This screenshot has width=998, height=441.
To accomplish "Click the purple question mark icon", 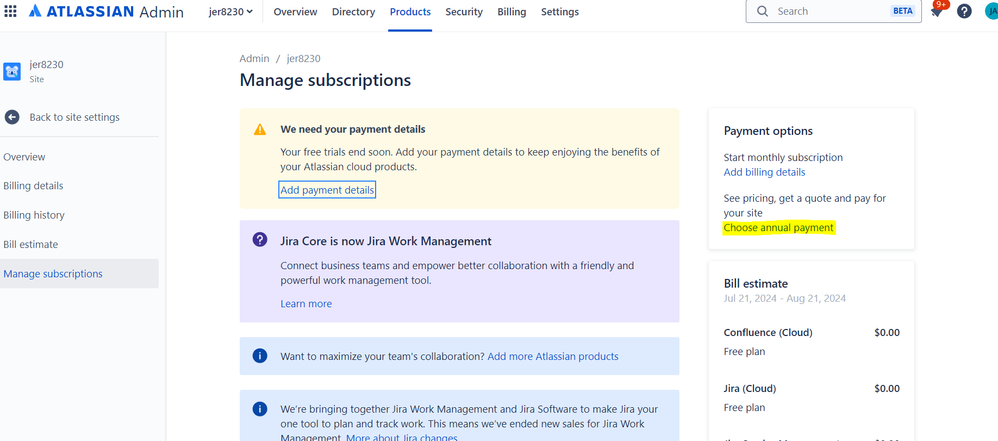I will coord(260,240).
